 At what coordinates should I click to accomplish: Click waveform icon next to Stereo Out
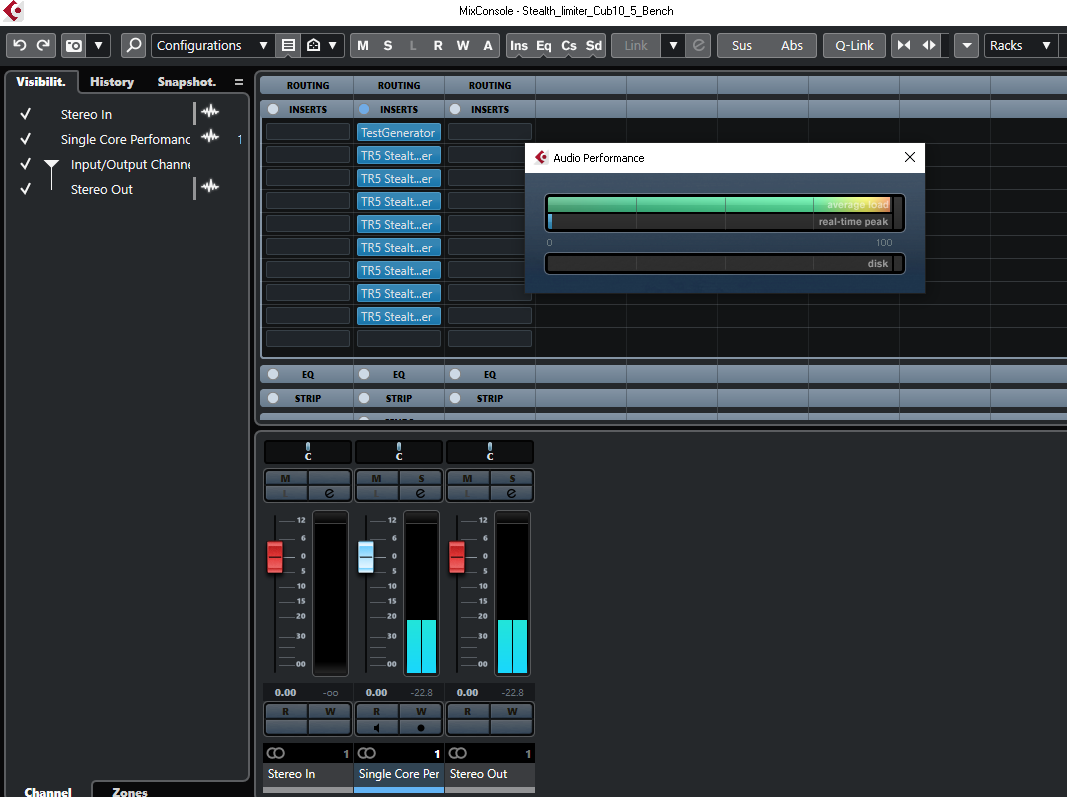[x=210, y=186]
